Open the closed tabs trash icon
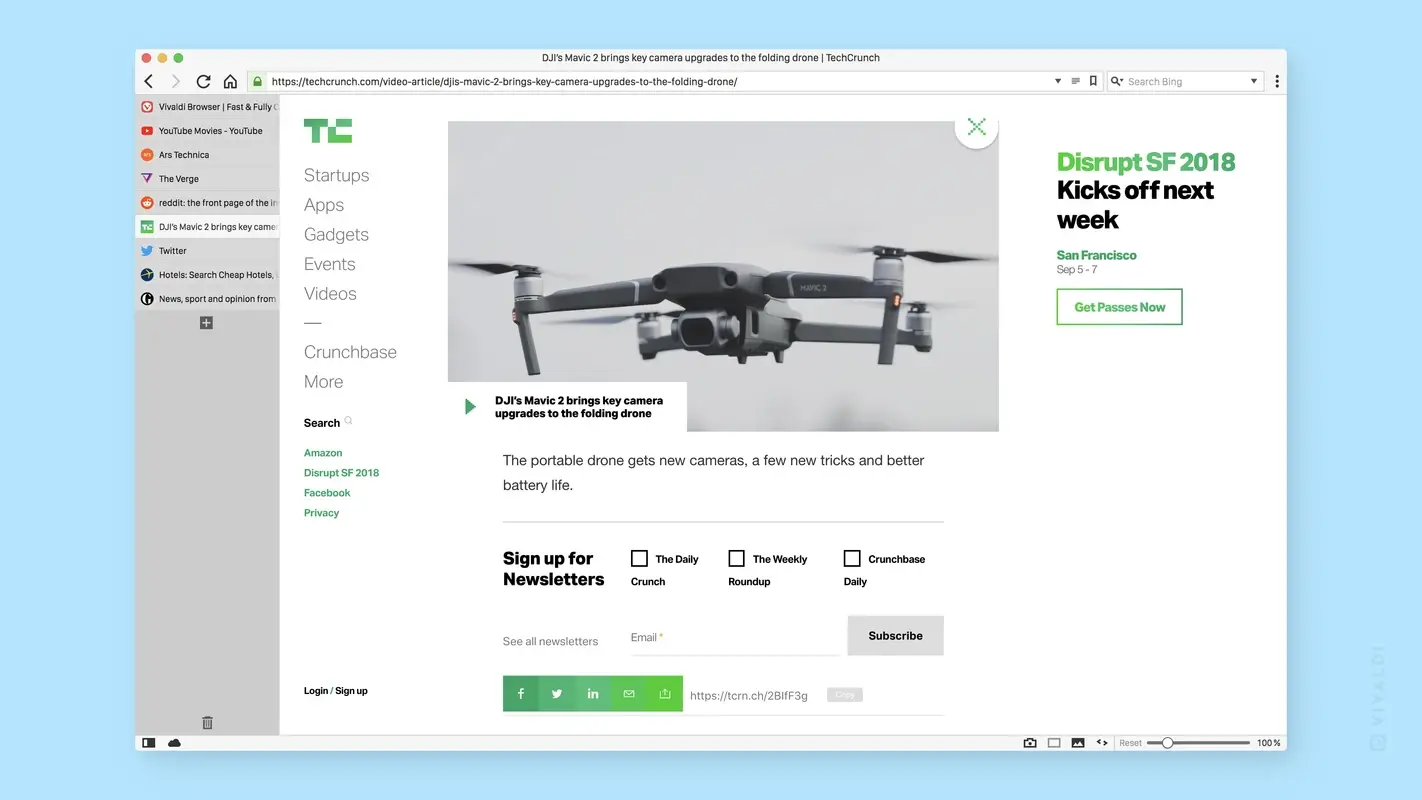 tap(207, 722)
